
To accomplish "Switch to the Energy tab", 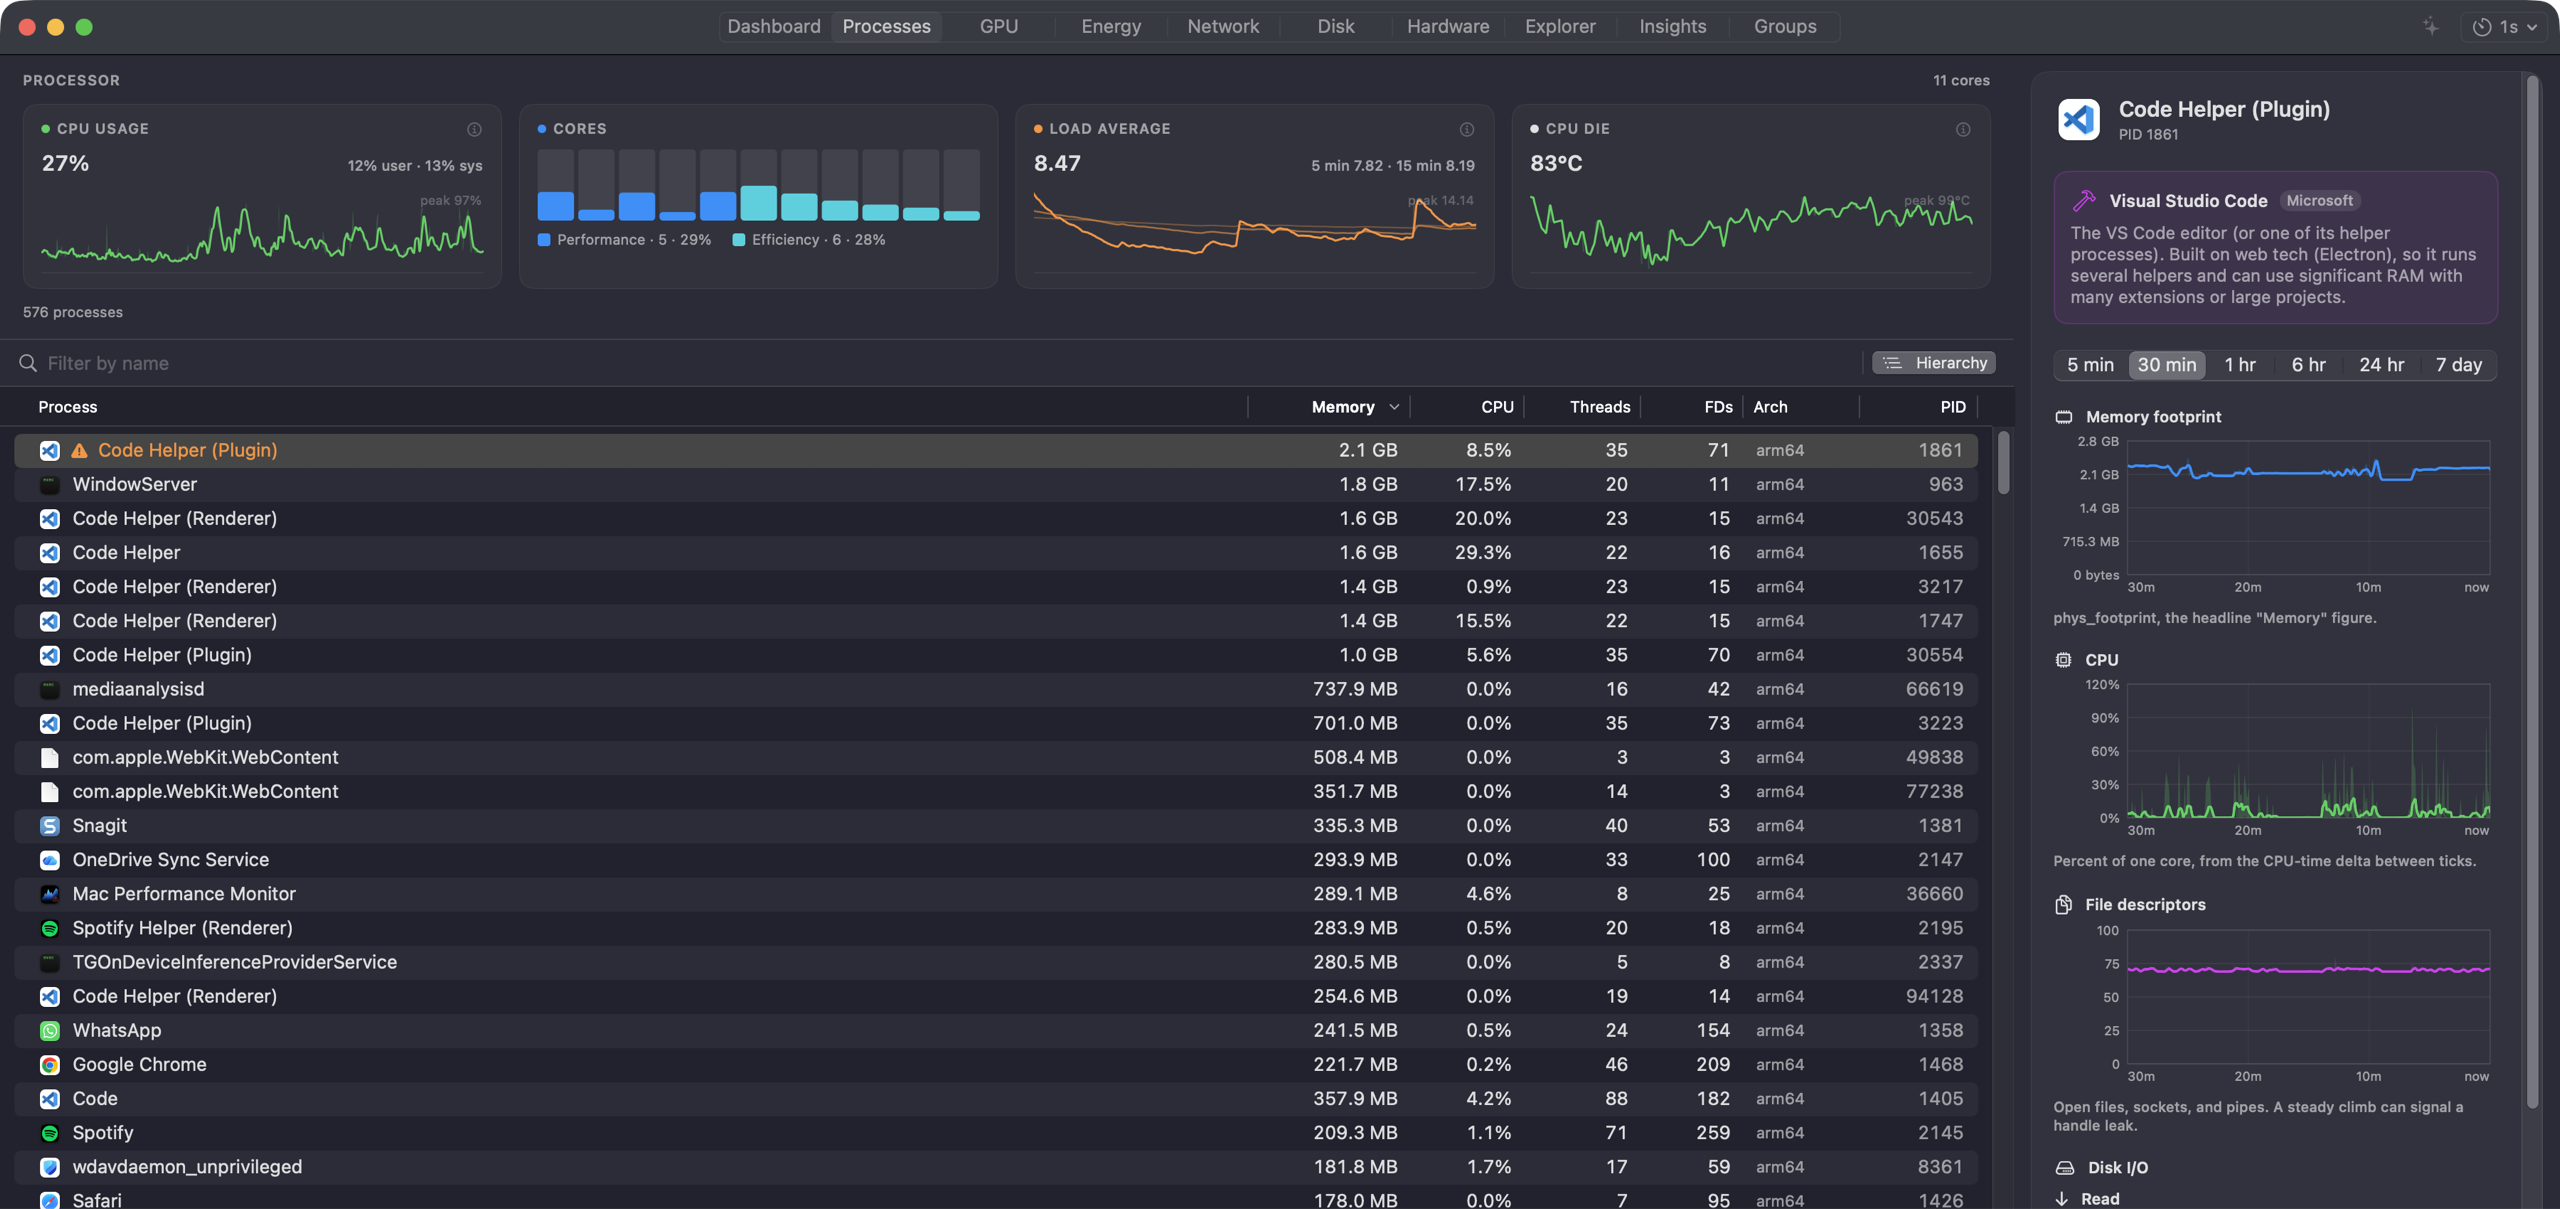I will coord(1110,27).
